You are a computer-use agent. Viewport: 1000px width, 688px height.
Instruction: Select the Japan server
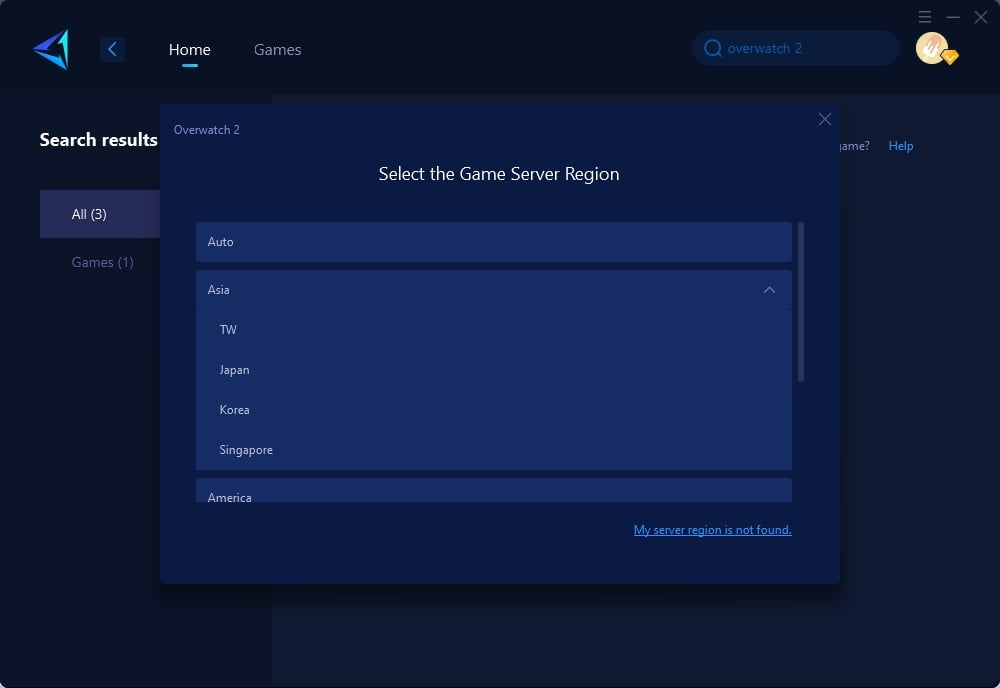pyautogui.click(x=494, y=370)
